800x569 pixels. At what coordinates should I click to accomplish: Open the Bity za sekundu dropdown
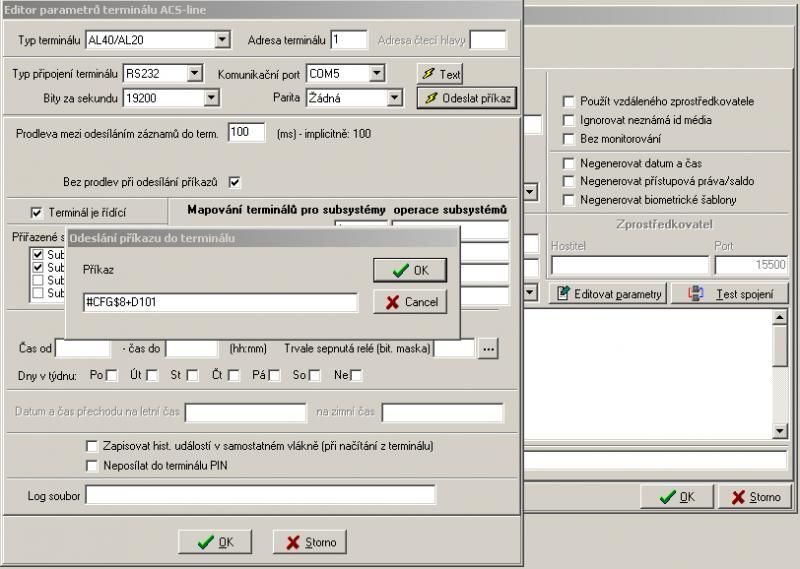(211, 97)
